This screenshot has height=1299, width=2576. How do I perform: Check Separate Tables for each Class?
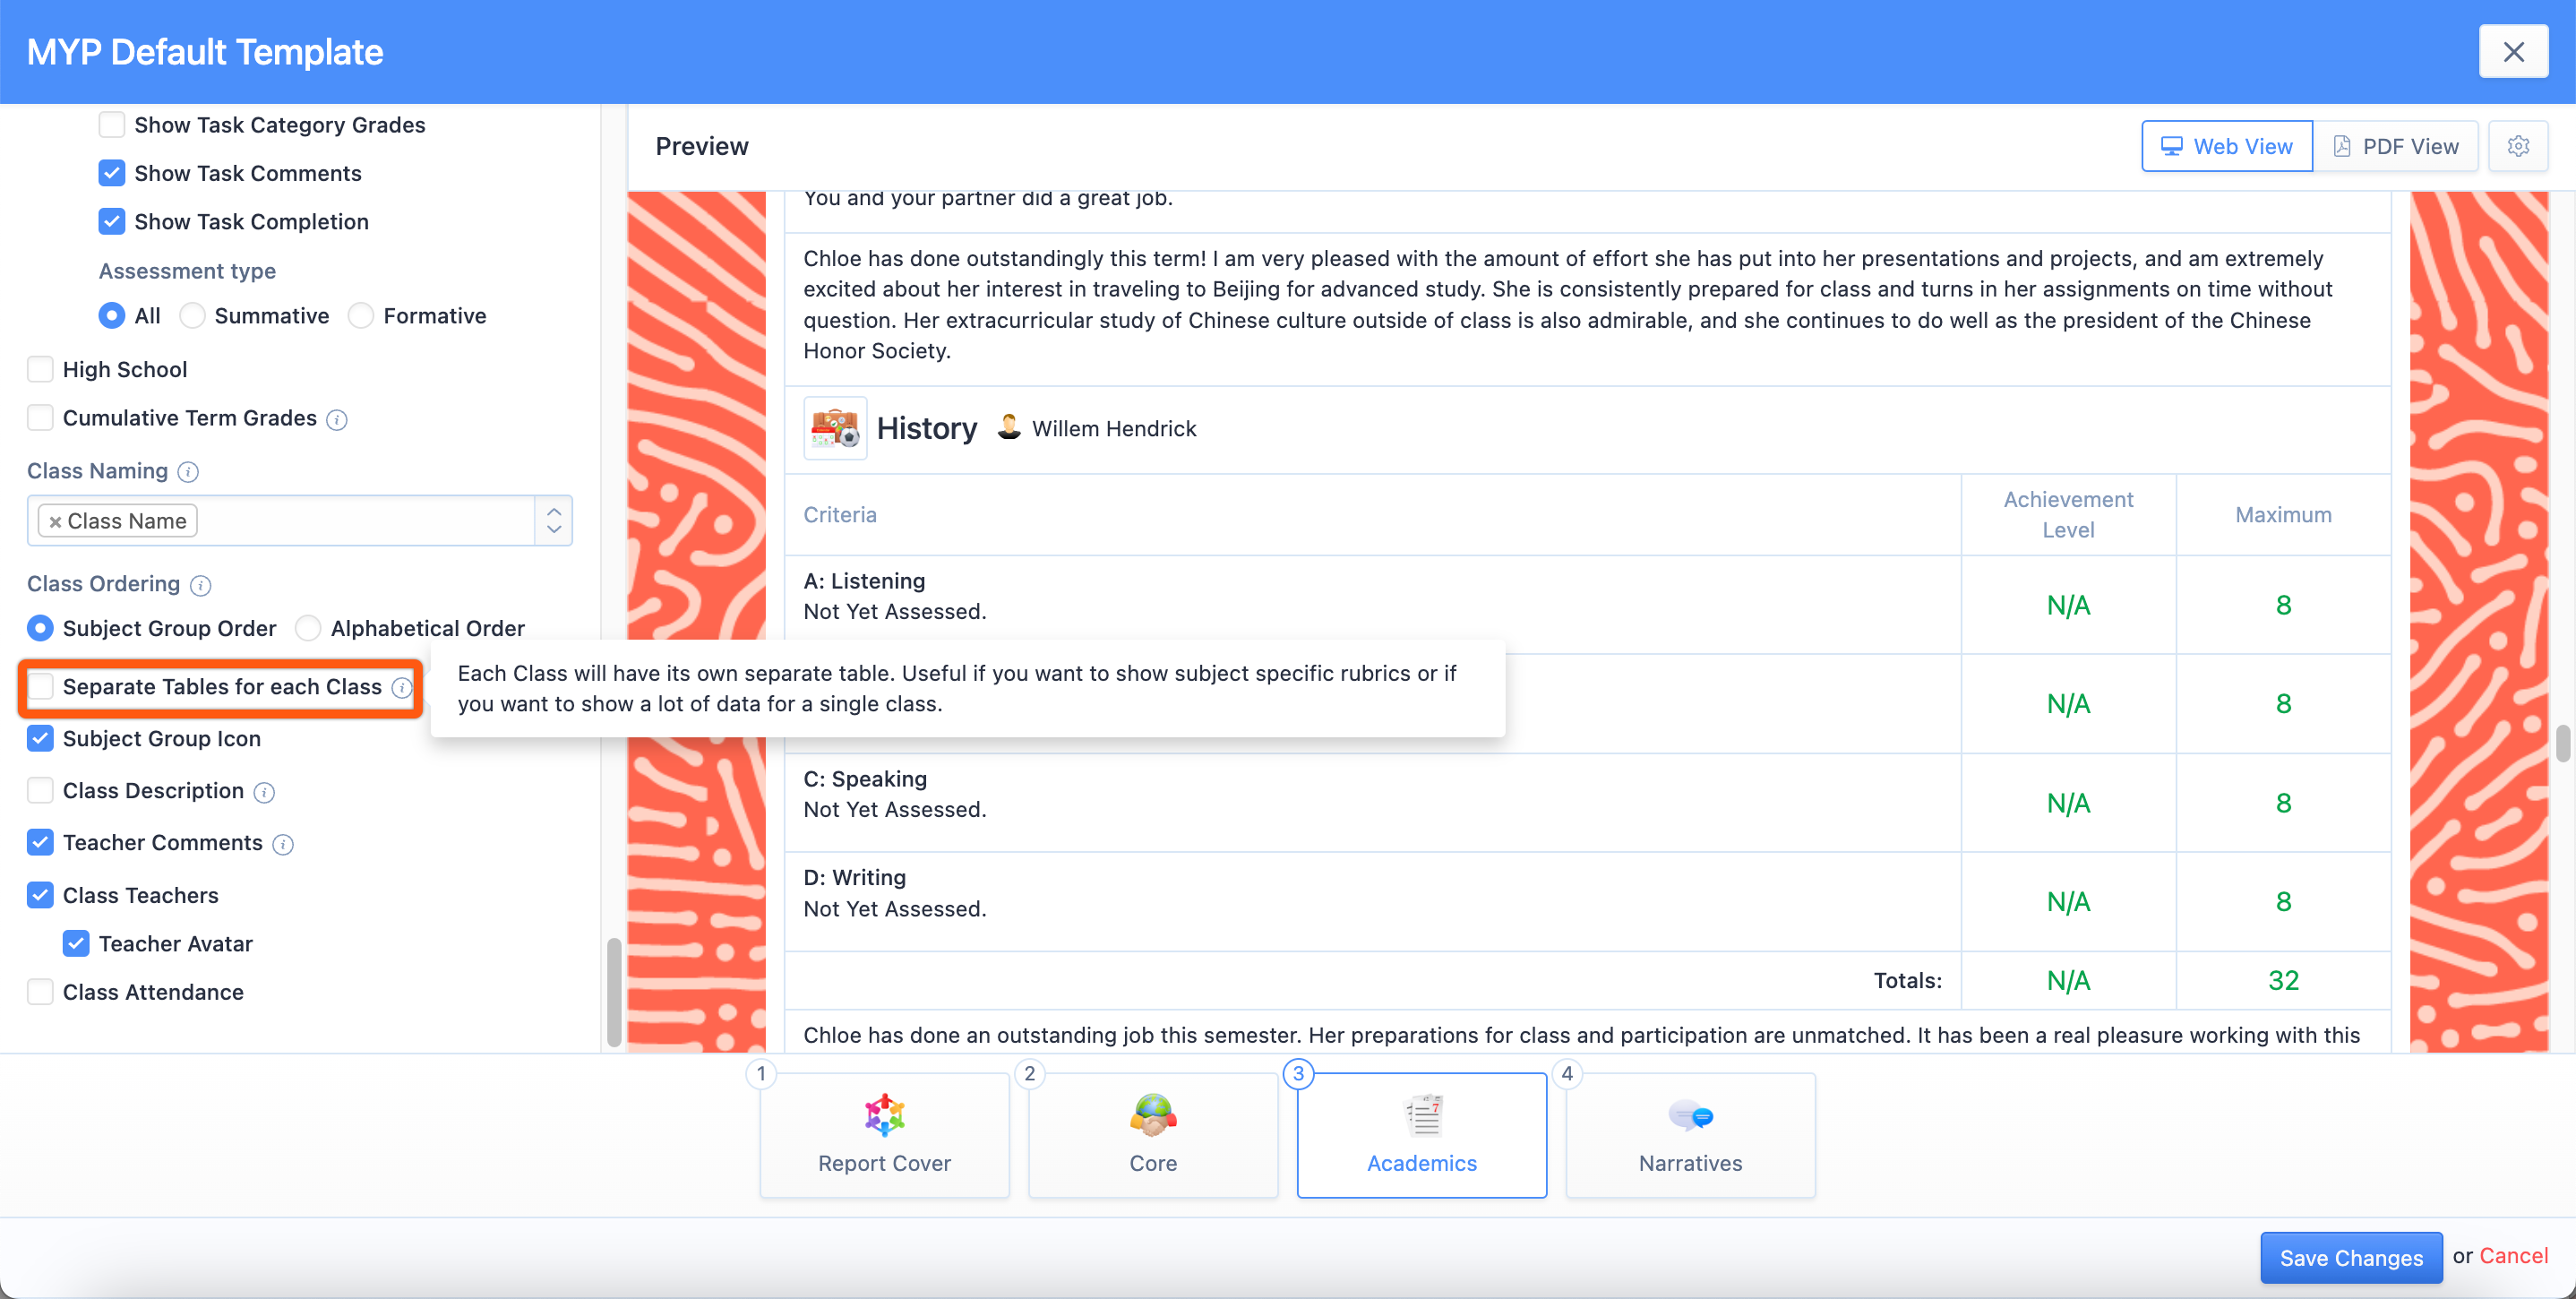coord(40,687)
